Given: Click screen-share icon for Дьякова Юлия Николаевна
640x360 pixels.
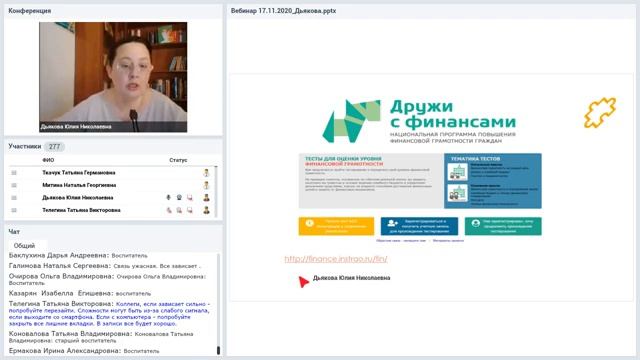Looking at the screenshot, I should [x=190, y=198].
